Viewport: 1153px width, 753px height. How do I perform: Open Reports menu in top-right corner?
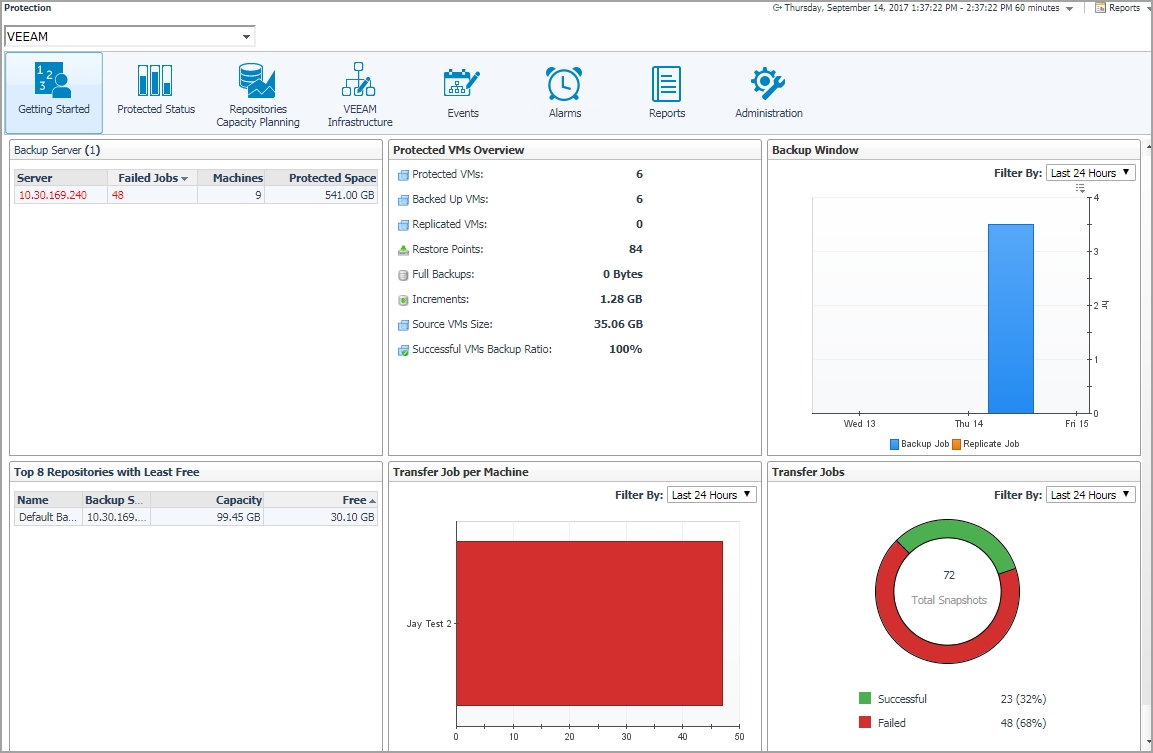pos(1118,8)
